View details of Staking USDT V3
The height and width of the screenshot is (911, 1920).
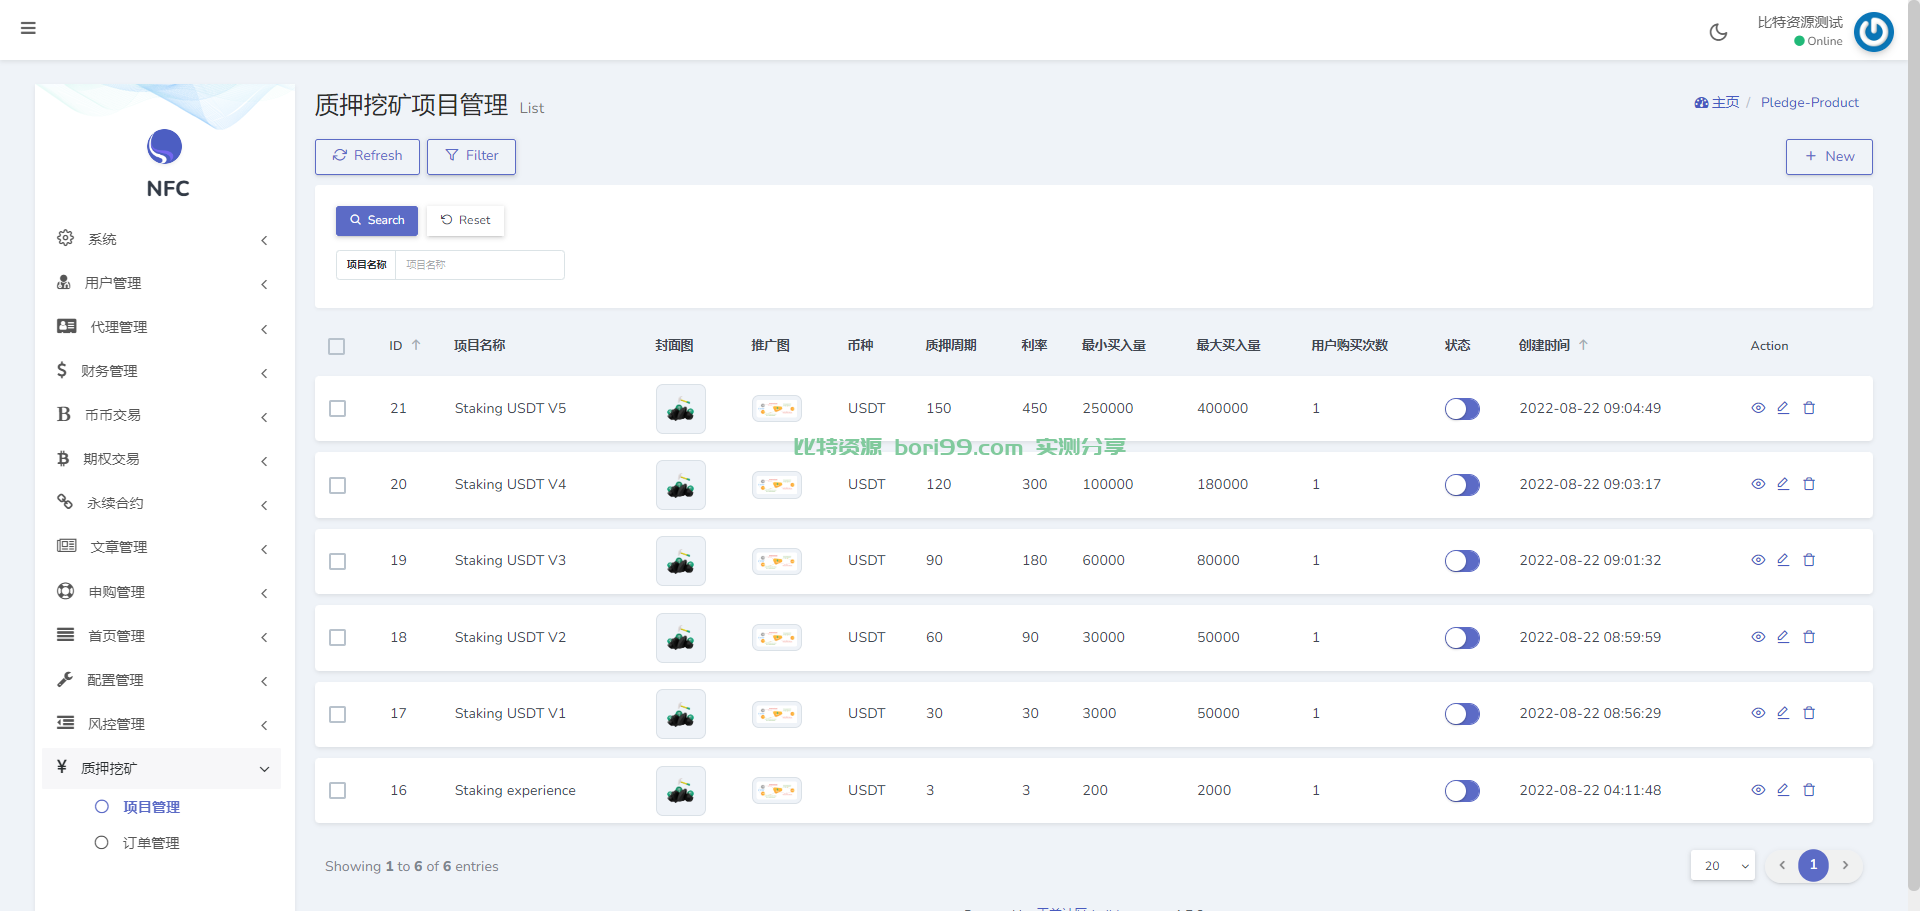1758,560
